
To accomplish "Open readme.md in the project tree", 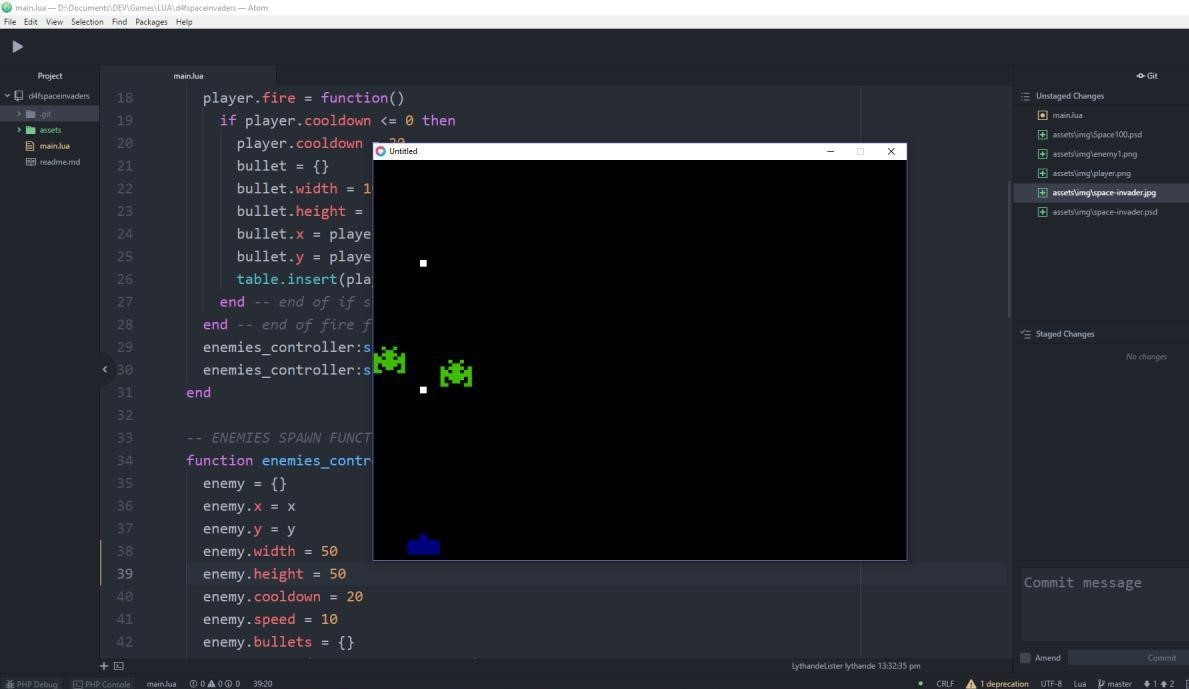I will click(x=60, y=161).
